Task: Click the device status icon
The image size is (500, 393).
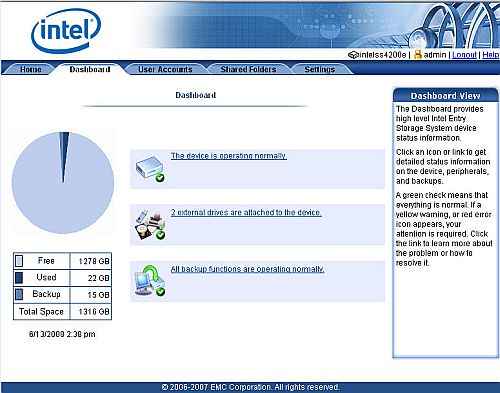Action: [150, 169]
